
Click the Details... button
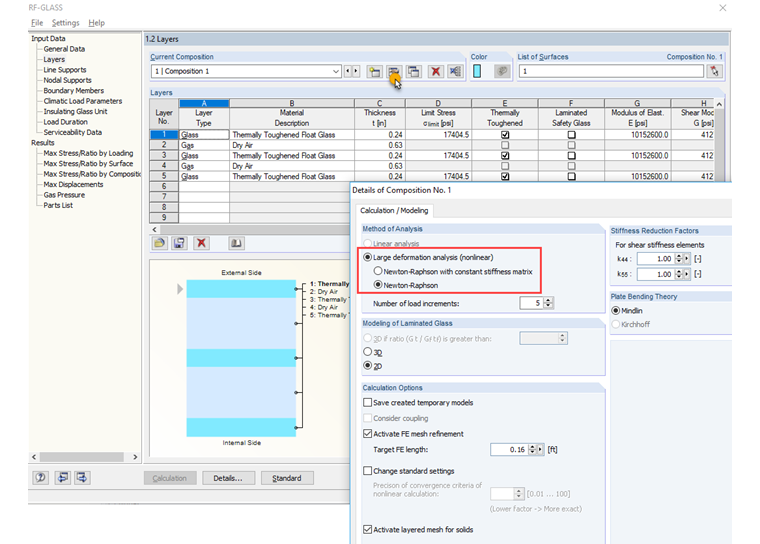tap(228, 478)
